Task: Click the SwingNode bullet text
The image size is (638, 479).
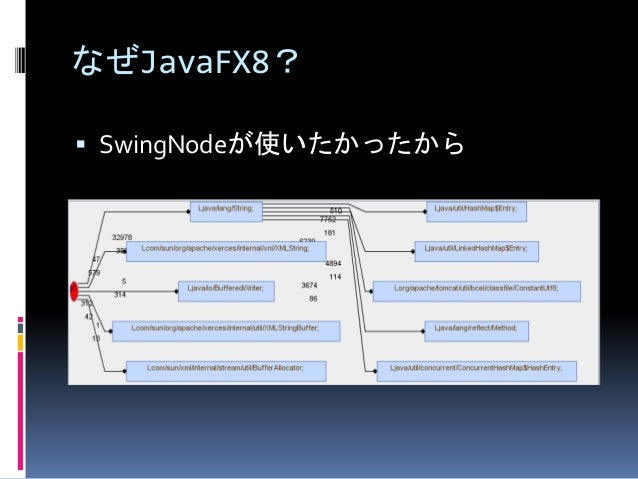Action: 282,144
